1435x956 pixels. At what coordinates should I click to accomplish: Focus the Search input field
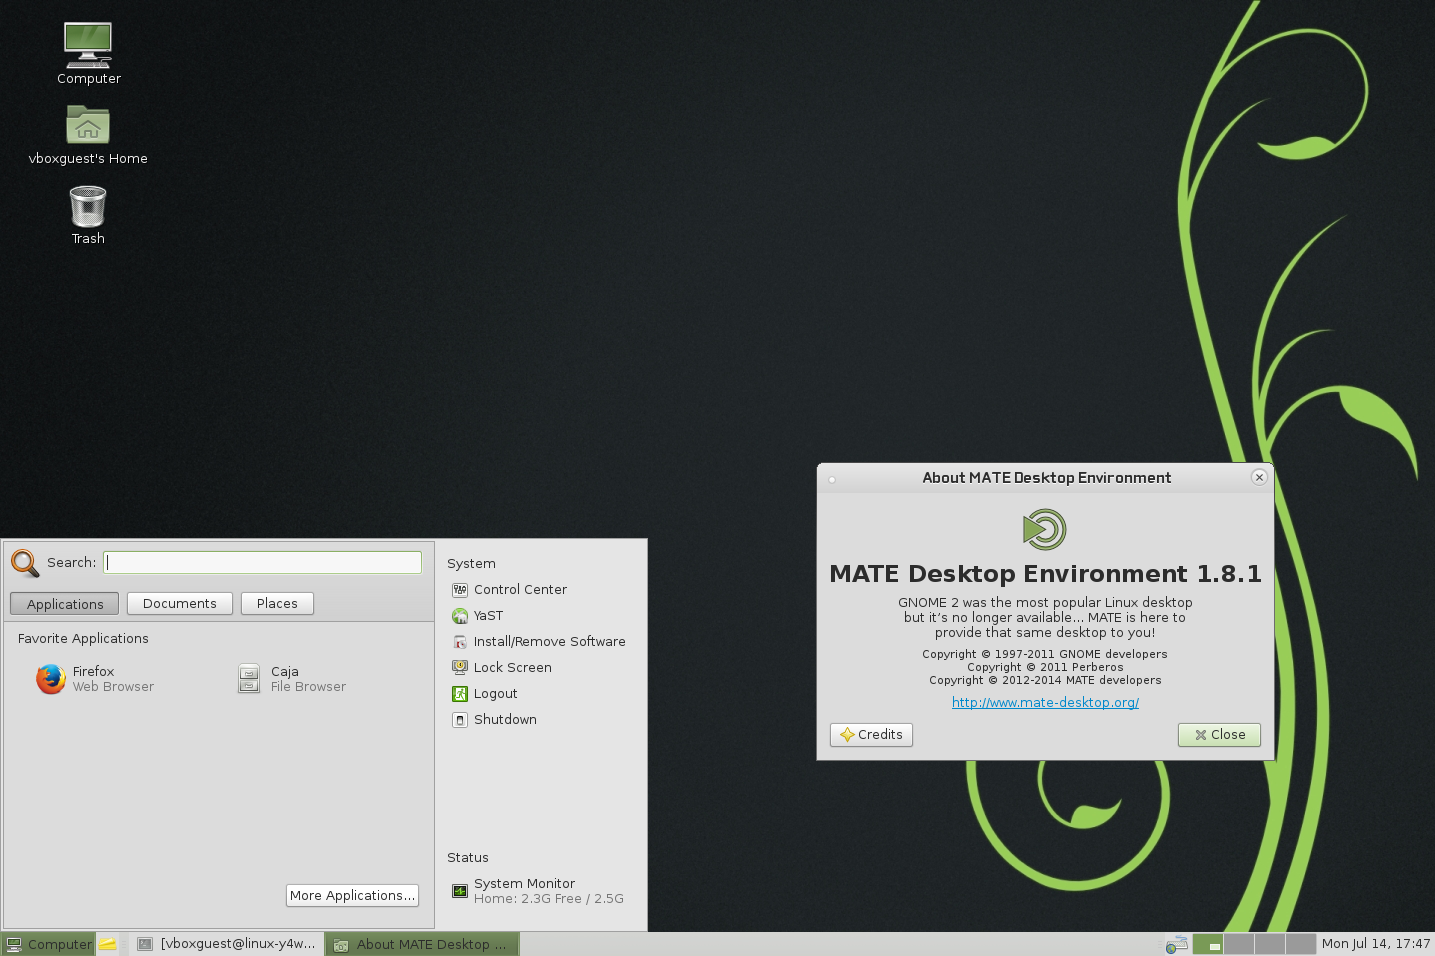click(x=263, y=563)
